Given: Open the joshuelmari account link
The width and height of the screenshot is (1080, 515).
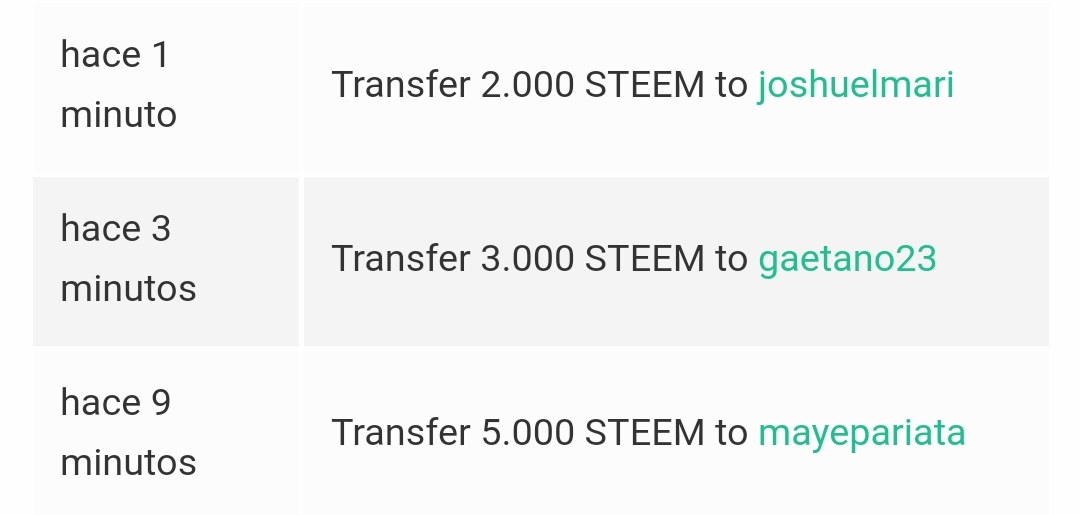Looking at the screenshot, I should coord(855,85).
